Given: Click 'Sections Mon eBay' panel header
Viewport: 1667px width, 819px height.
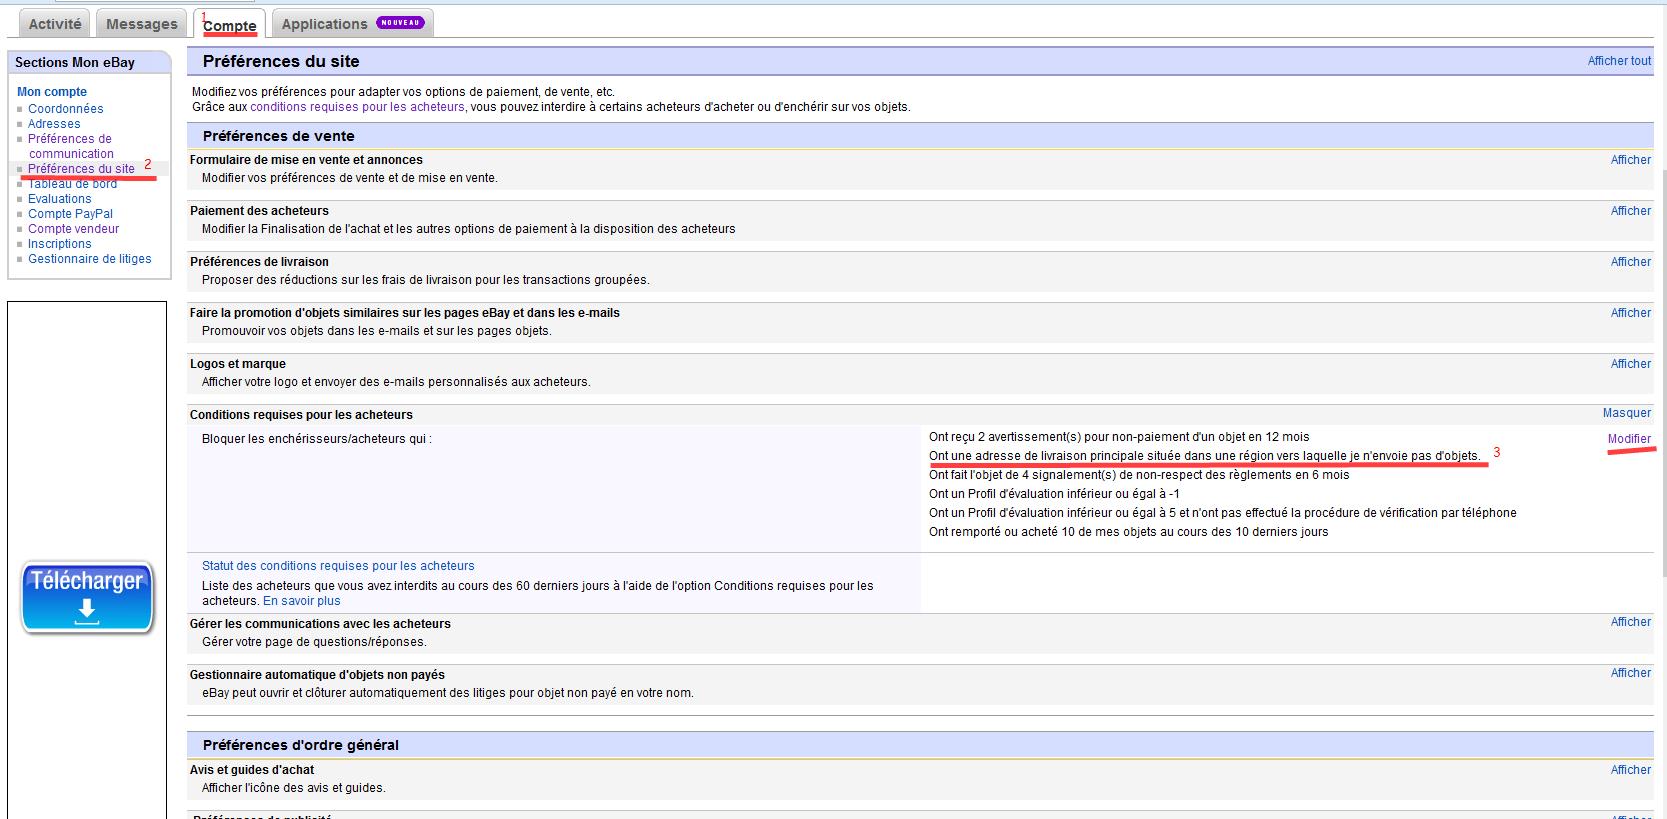Looking at the screenshot, I should tap(88, 62).
